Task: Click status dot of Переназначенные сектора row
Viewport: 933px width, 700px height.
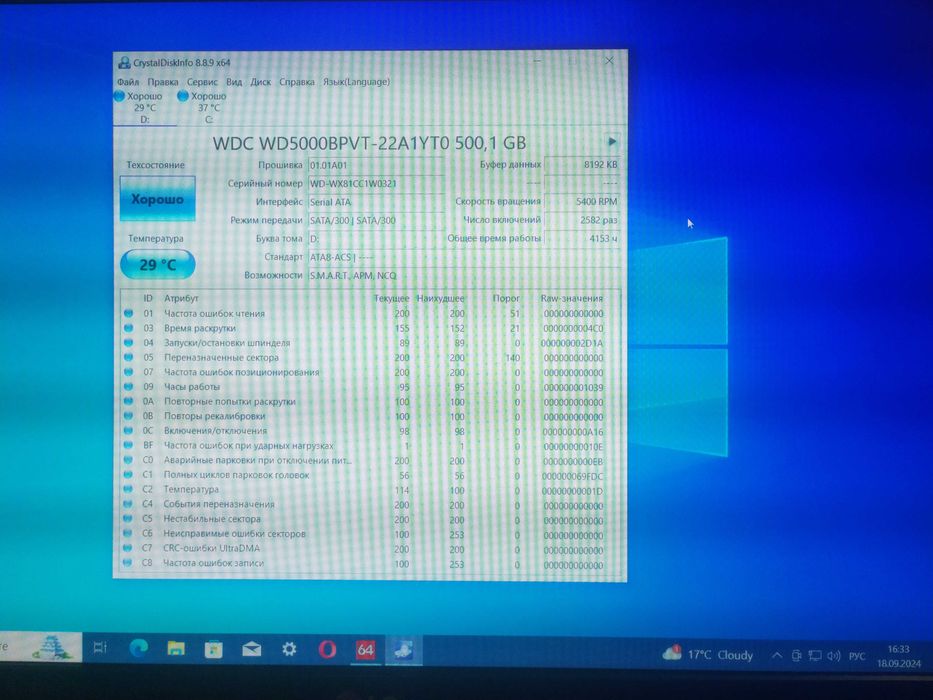Action: click(128, 357)
